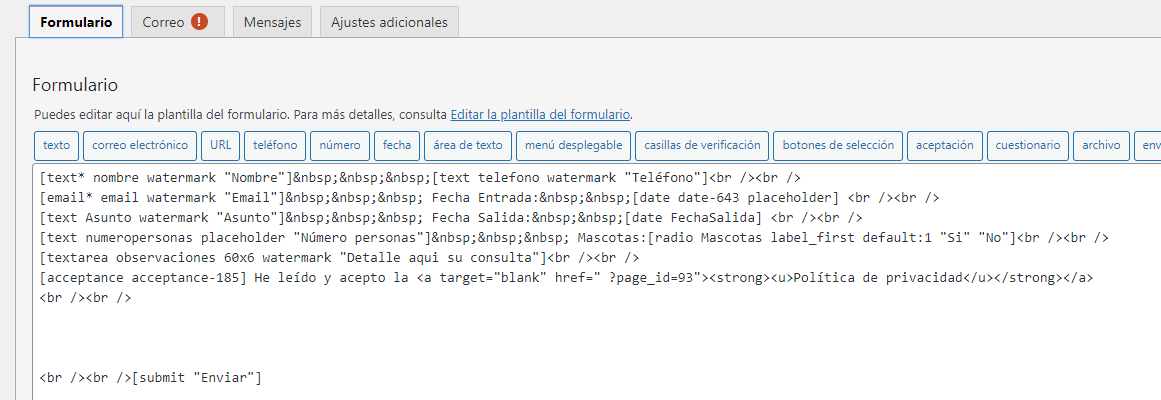The width and height of the screenshot is (1161, 400).
Task: Add an área de texto tag
Action: (x=468, y=146)
